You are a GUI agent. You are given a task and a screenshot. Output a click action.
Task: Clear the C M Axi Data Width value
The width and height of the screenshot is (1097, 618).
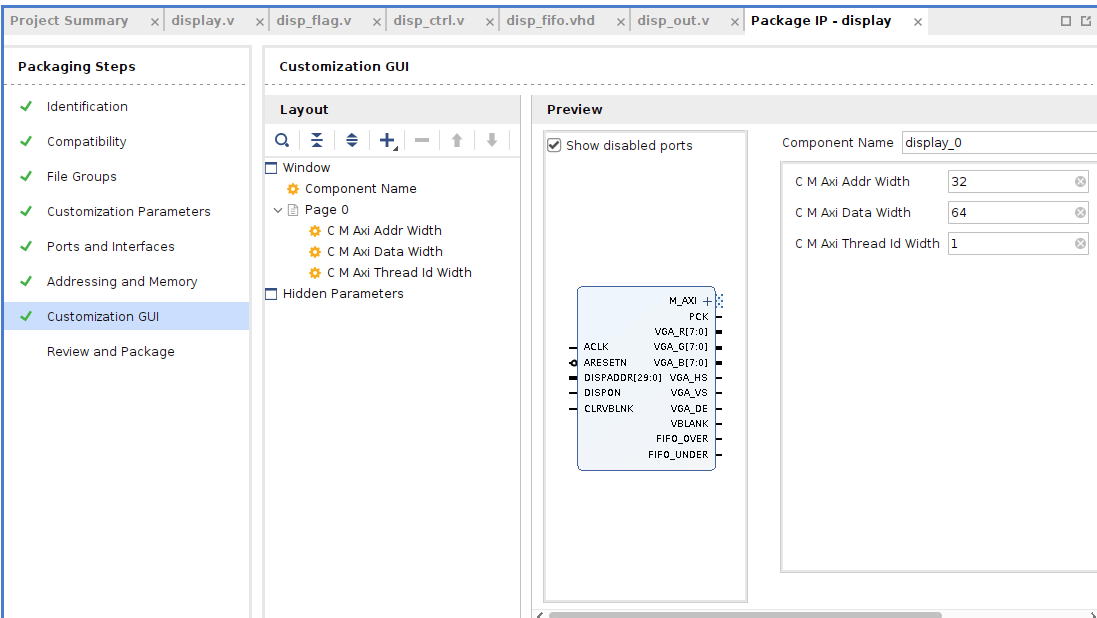[1080, 213]
